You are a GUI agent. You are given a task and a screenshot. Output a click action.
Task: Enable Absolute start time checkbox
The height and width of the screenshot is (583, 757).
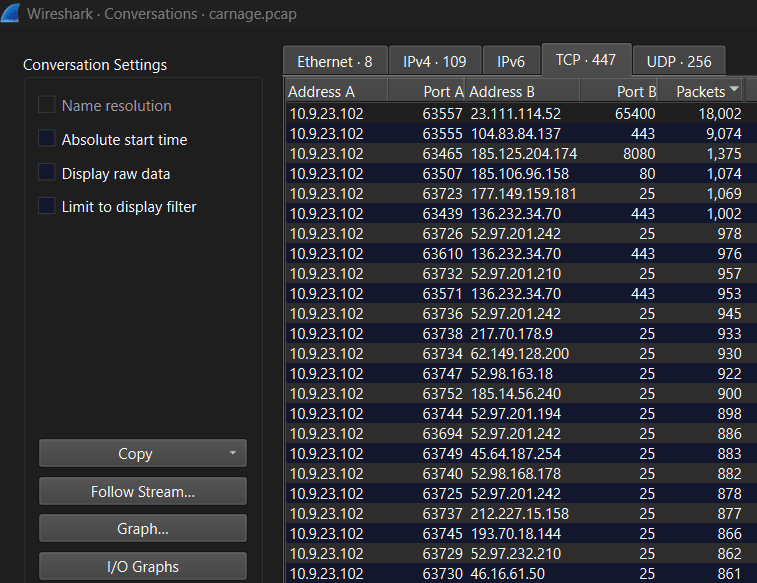point(46,138)
